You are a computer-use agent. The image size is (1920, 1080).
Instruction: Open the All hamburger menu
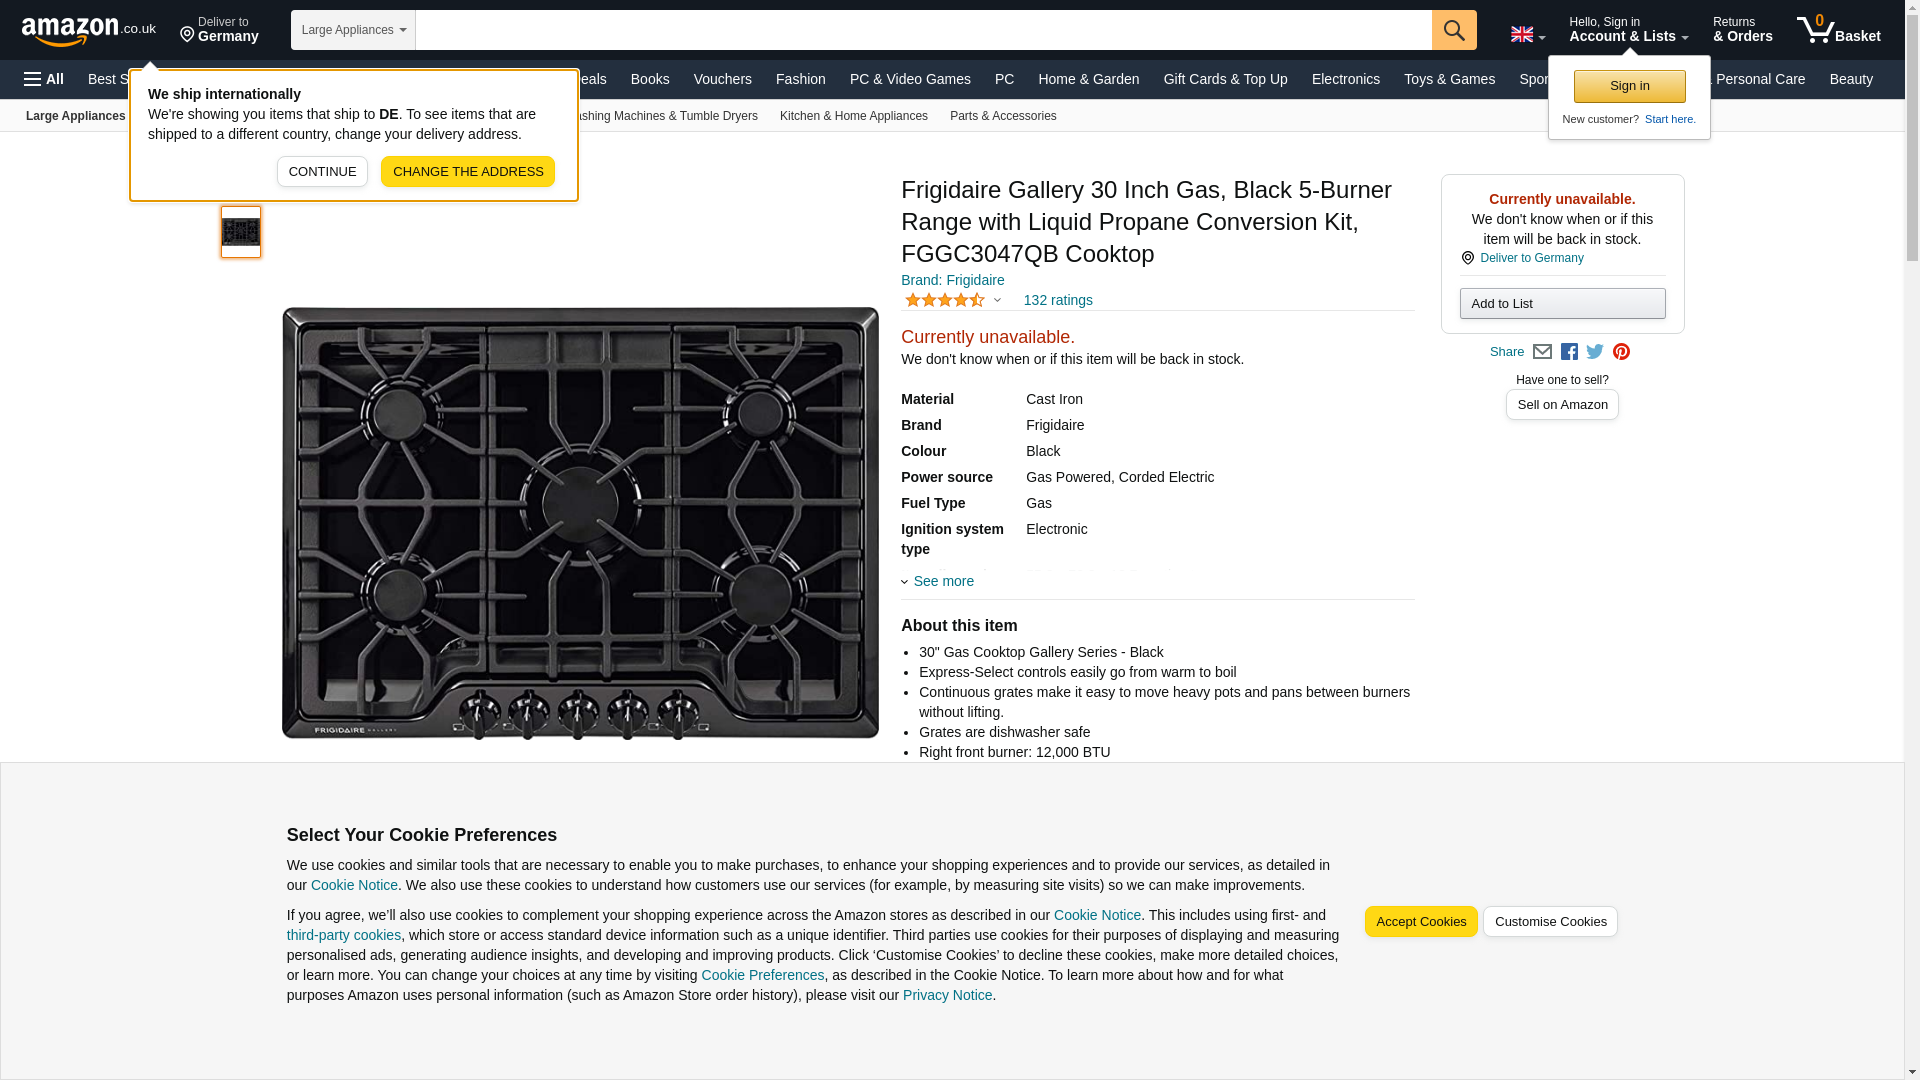tap(44, 79)
